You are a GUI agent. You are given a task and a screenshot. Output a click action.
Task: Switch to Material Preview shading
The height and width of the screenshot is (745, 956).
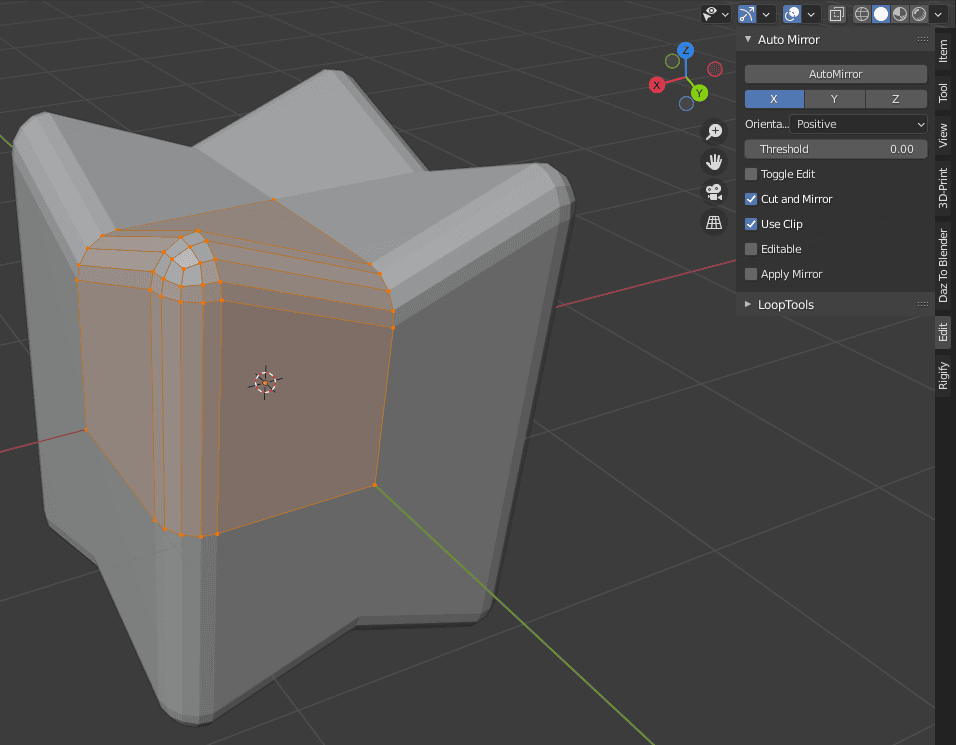click(x=898, y=13)
